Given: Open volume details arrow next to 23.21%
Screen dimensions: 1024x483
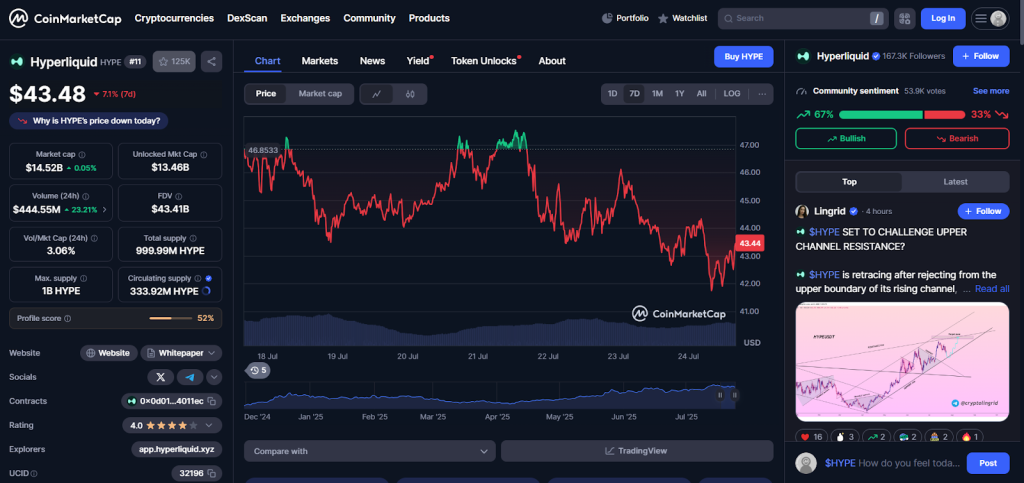Looking at the screenshot, I should tap(104, 210).
